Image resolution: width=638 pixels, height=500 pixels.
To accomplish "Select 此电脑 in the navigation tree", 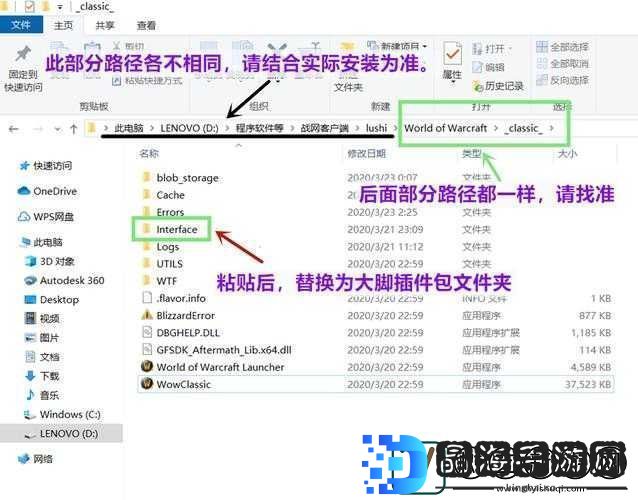I will (41, 242).
